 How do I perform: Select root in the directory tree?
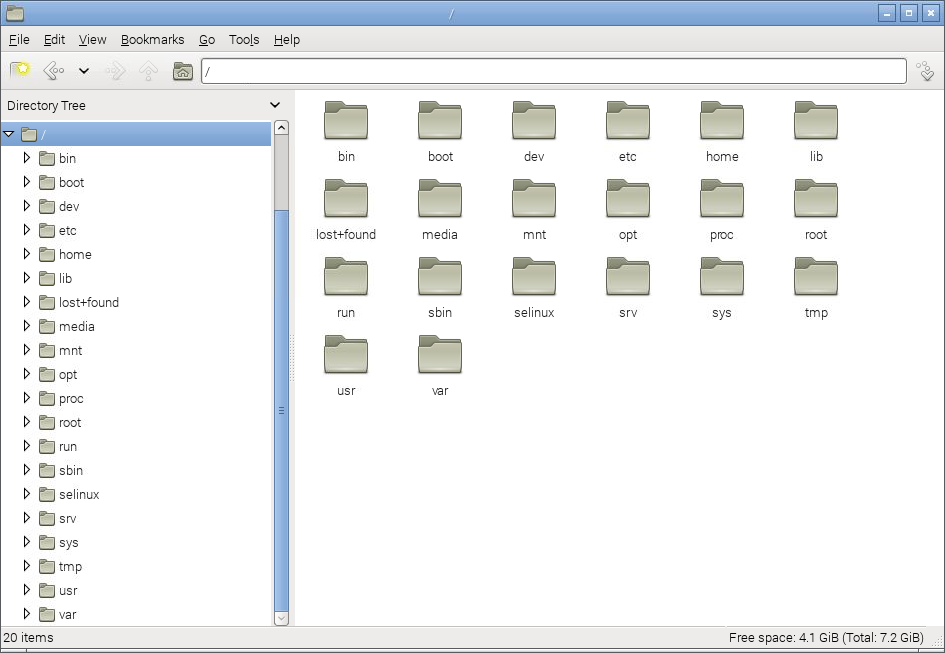click(70, 422)
